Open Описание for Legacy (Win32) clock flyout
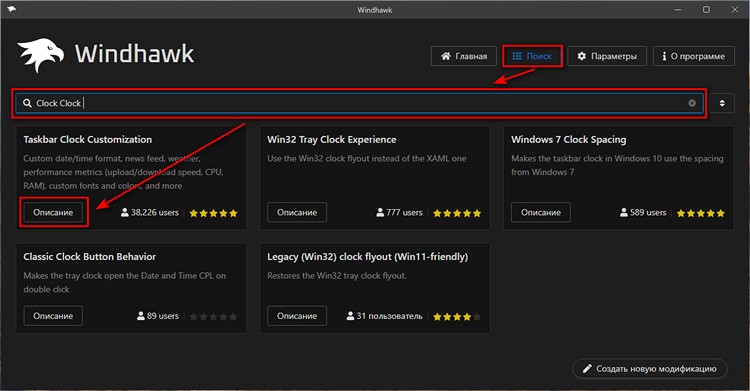 point(297,316)
